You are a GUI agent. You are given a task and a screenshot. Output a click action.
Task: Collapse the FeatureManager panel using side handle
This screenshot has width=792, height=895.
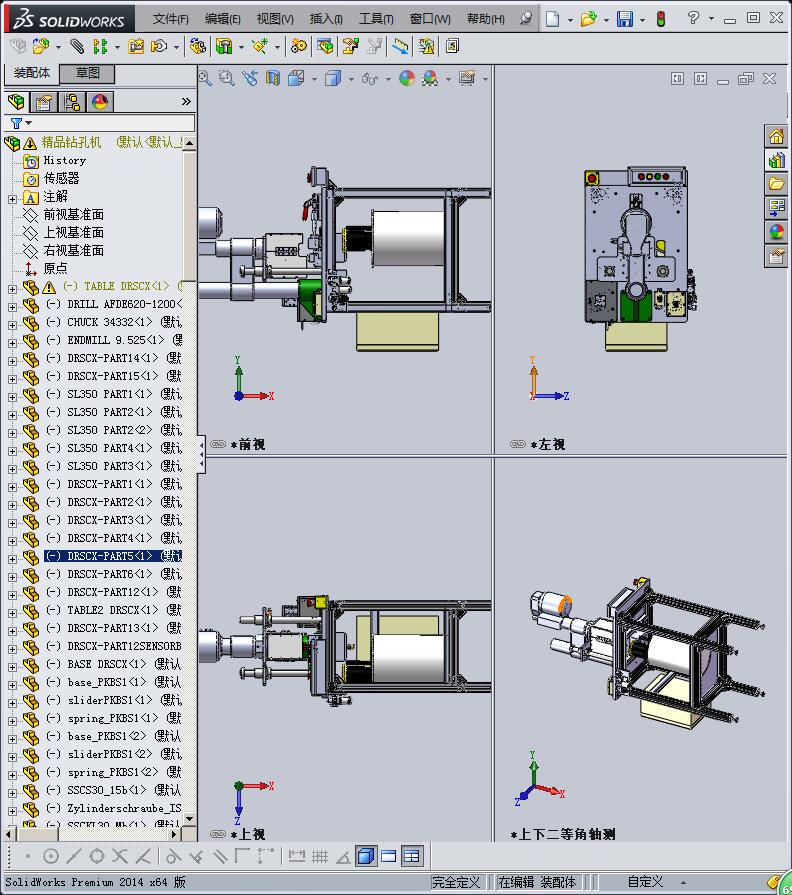point(201,455)
